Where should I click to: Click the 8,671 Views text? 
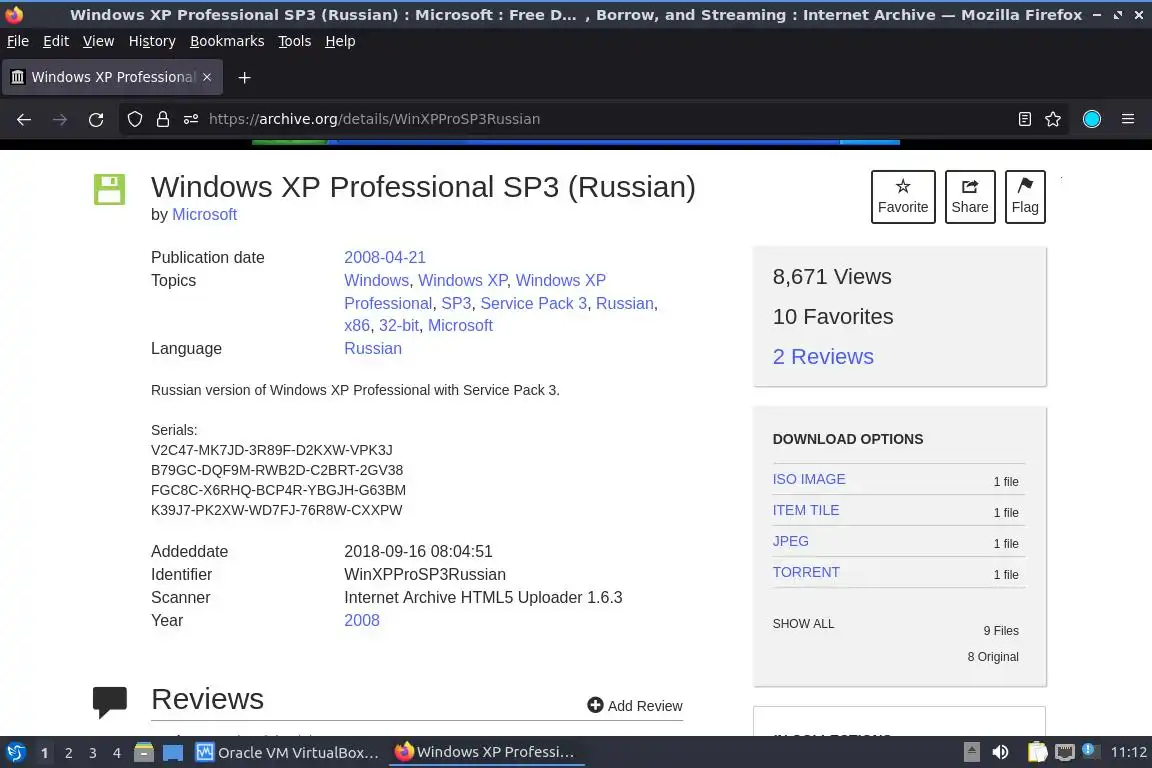point(832,276)
